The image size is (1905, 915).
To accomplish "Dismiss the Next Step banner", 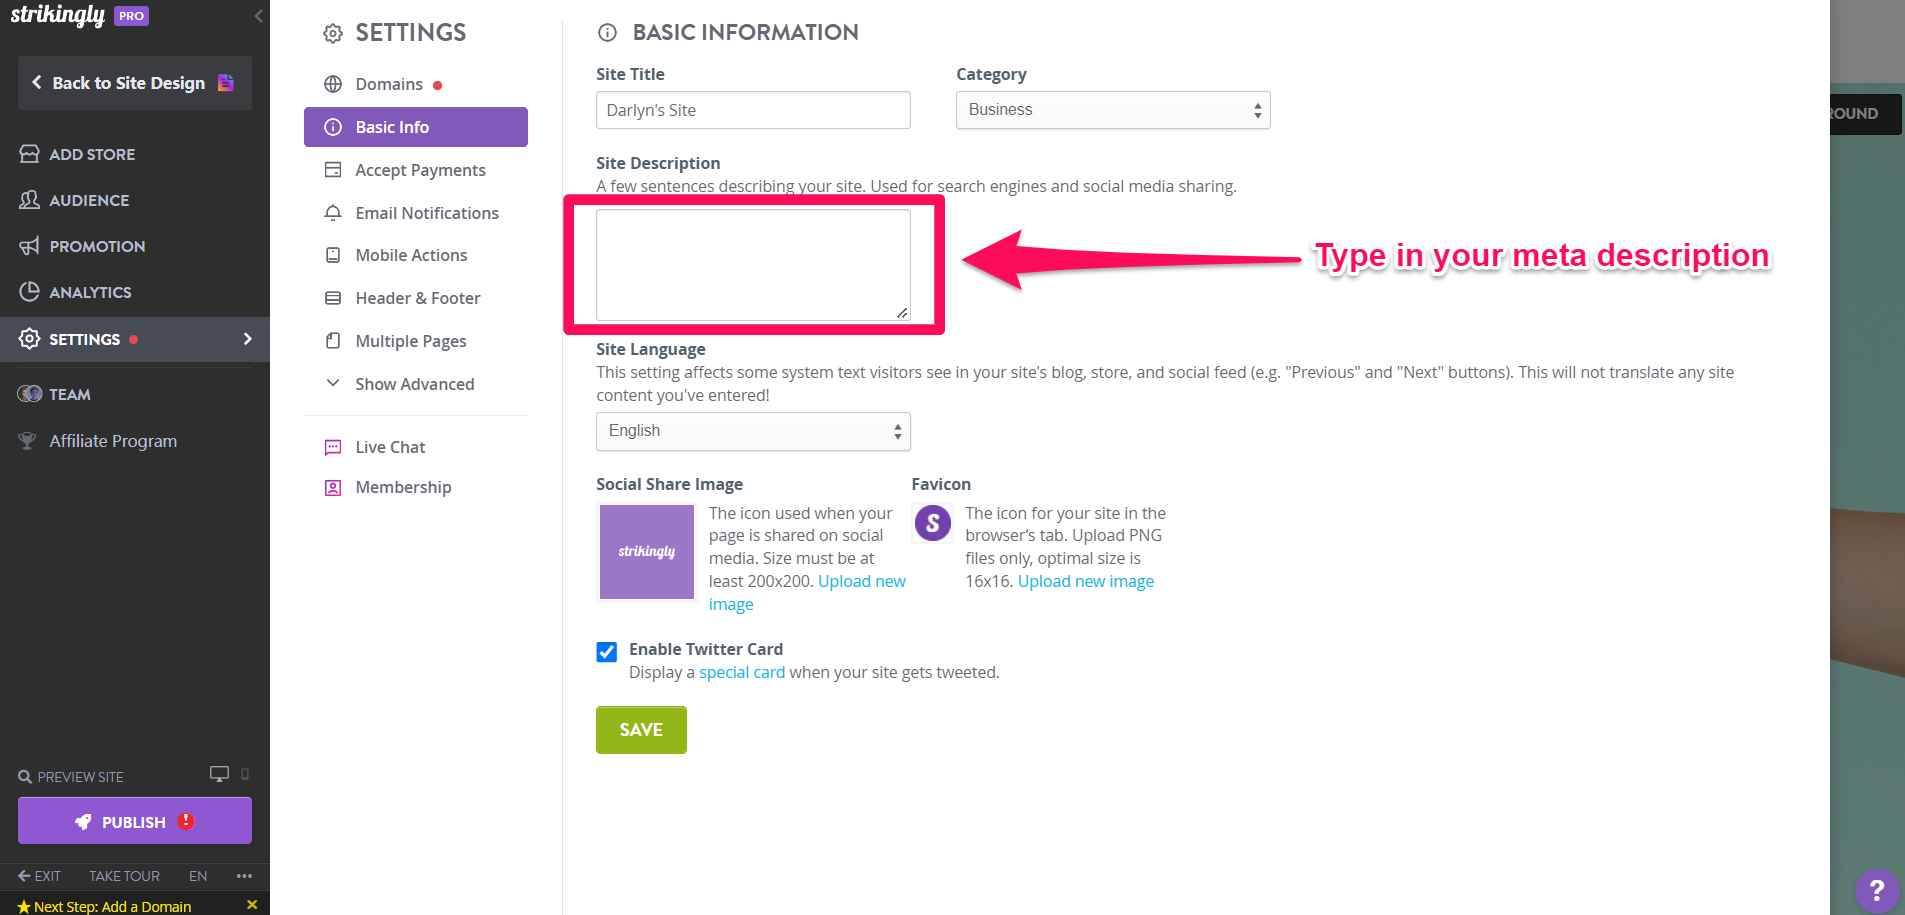I will coord(252,905).
